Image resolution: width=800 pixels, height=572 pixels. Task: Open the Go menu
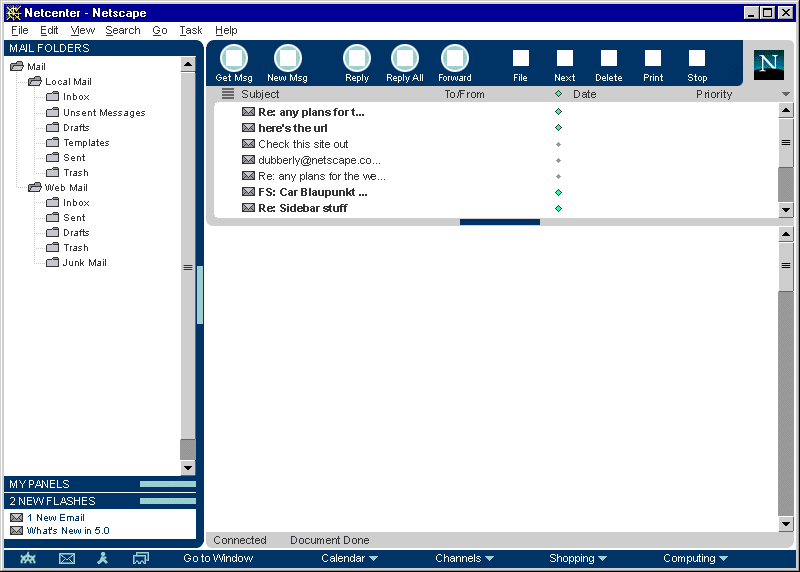pyautogui.click(x=160, y=30)
